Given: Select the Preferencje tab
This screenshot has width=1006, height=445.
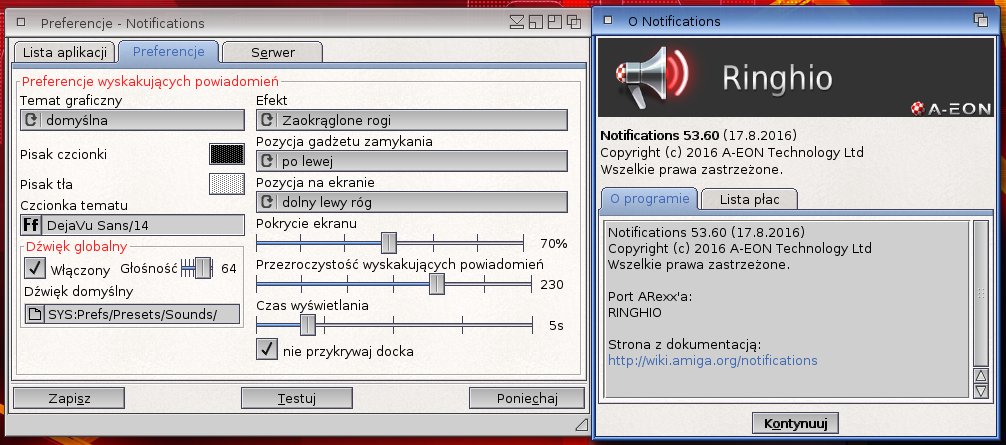Looking at the screenshot, I should pos(169,51).
